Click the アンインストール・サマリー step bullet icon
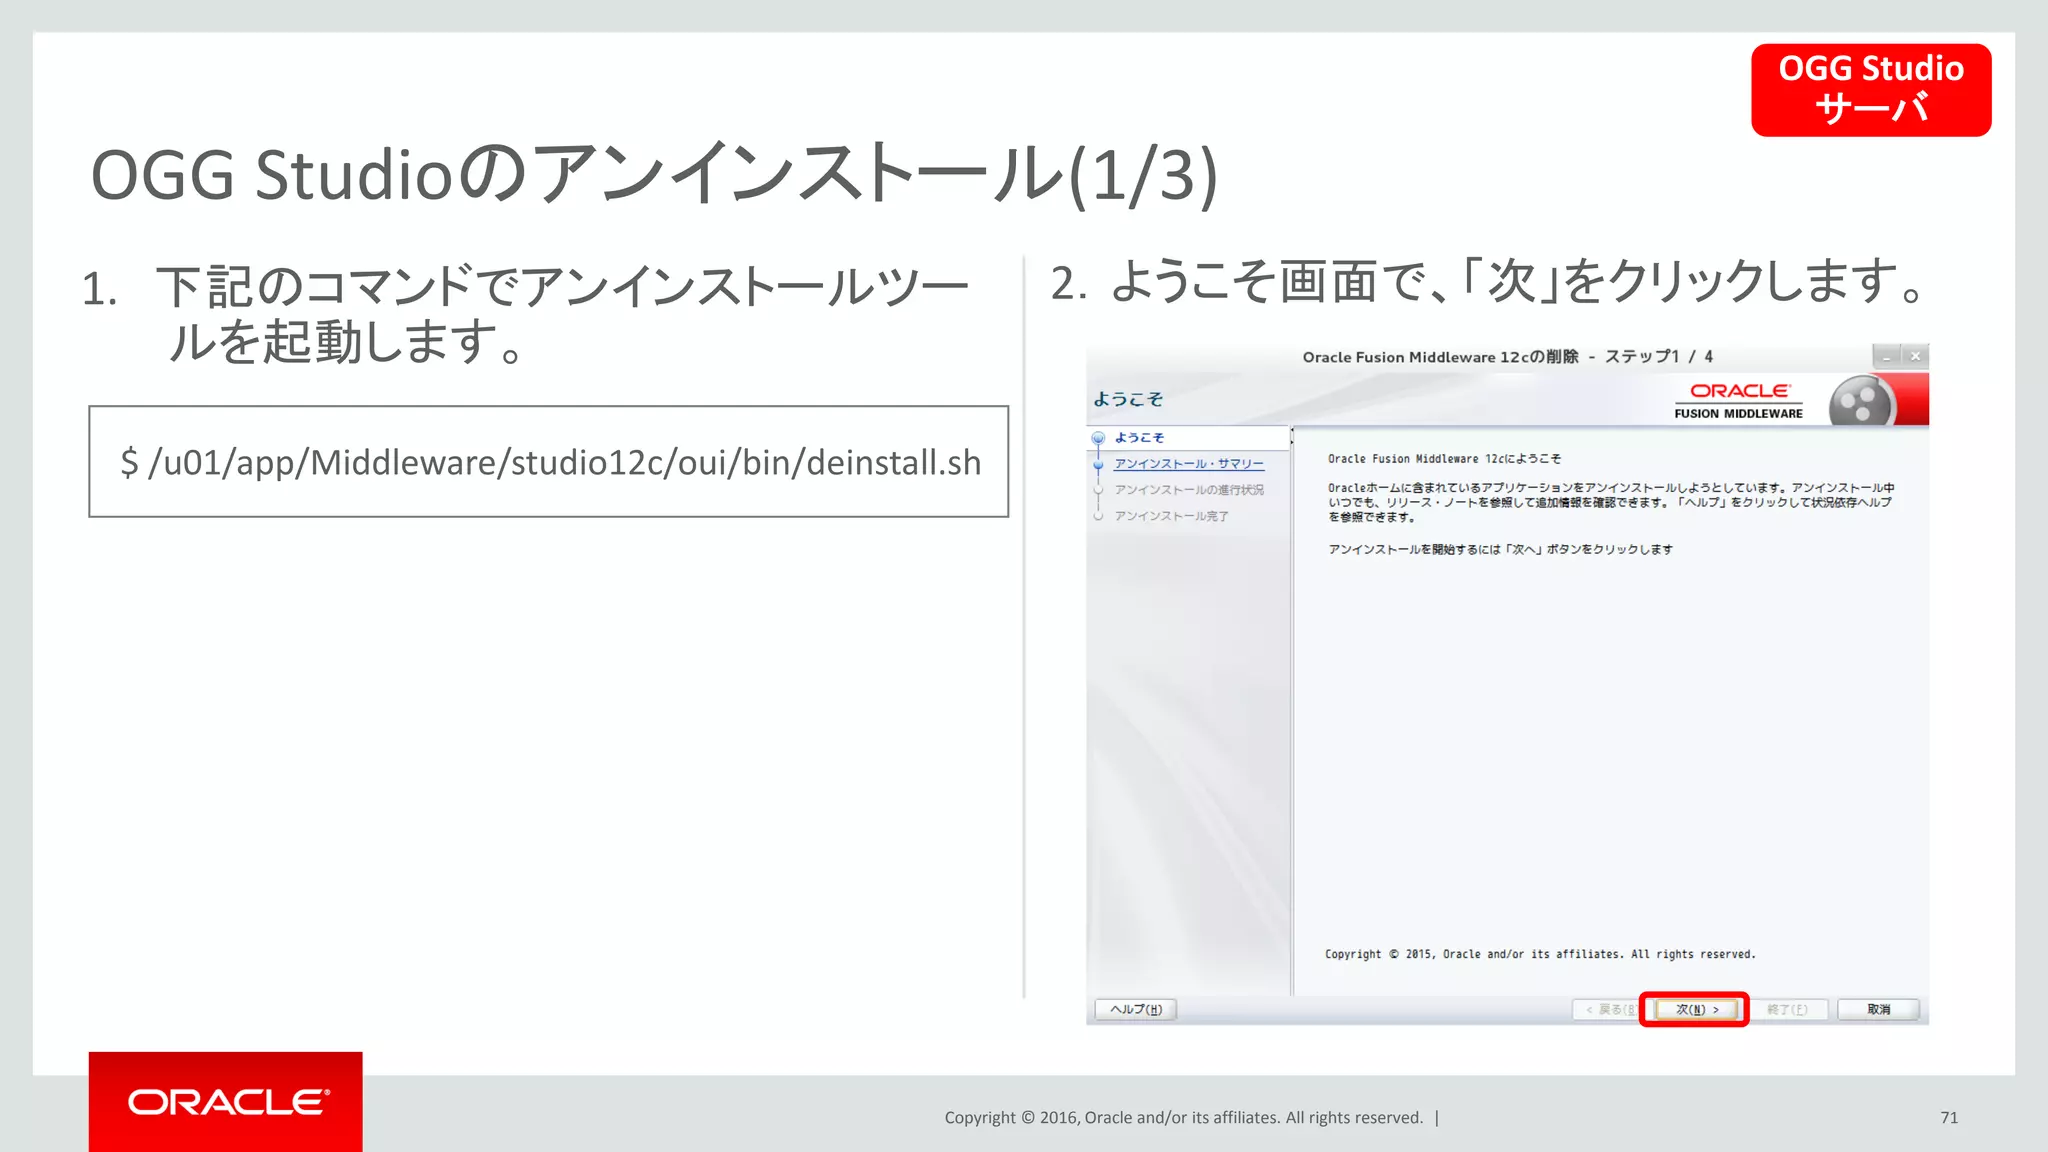2048x1152 pixels. click(1098, 464)
